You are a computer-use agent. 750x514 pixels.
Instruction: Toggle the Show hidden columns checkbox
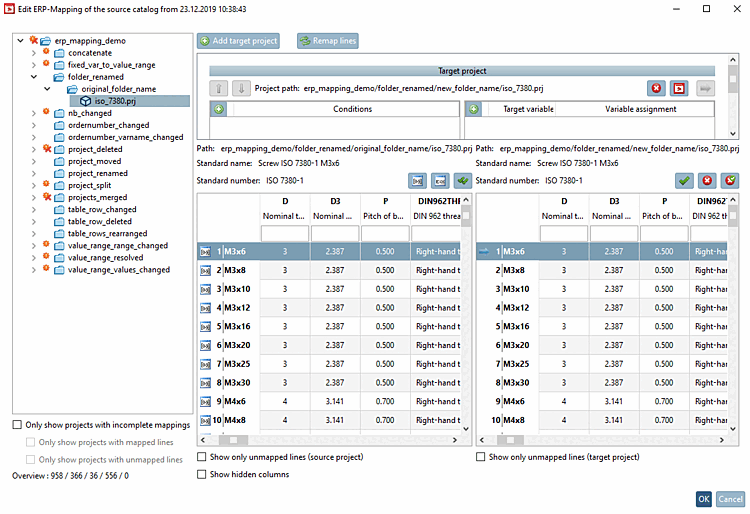coord(203,474)
